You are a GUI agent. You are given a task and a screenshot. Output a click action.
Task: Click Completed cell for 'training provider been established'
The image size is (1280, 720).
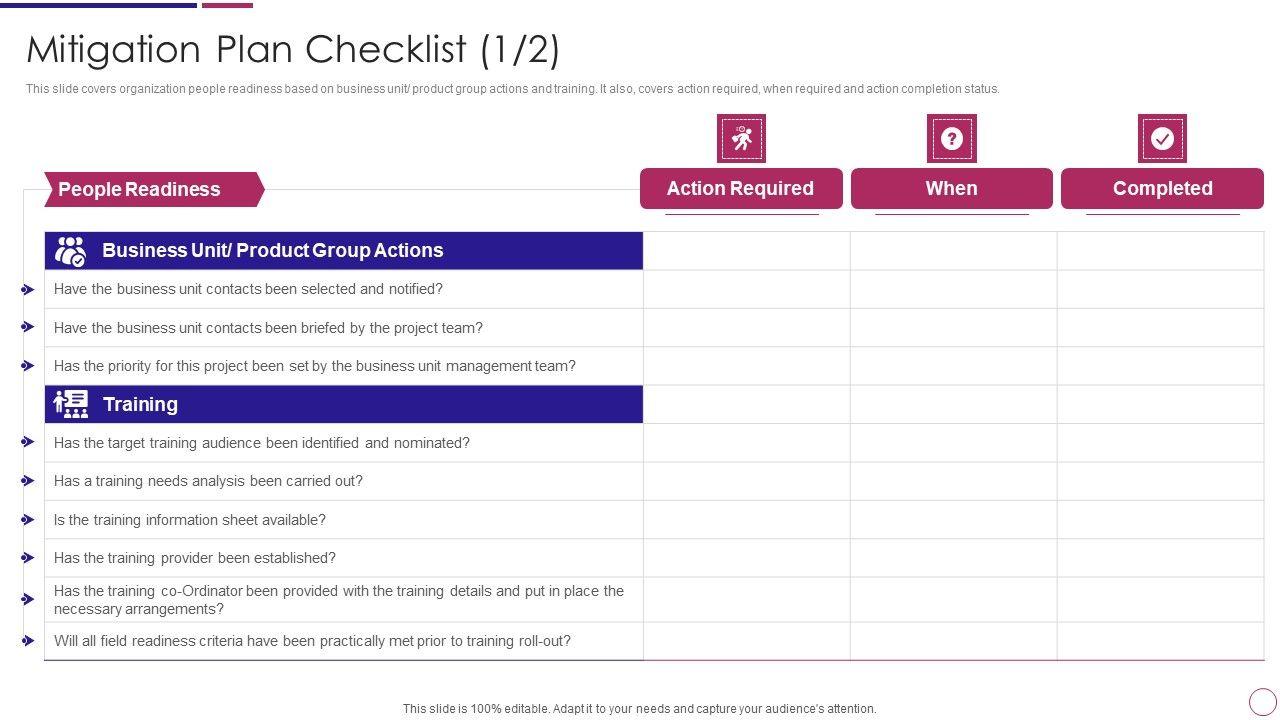click(1160, 558)
